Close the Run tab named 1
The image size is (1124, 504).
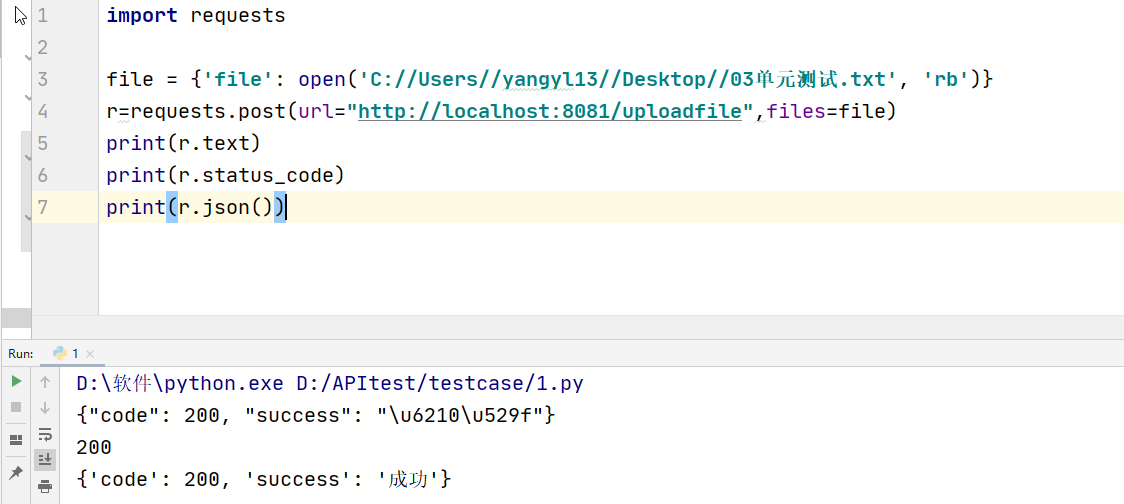coord(90,354)
